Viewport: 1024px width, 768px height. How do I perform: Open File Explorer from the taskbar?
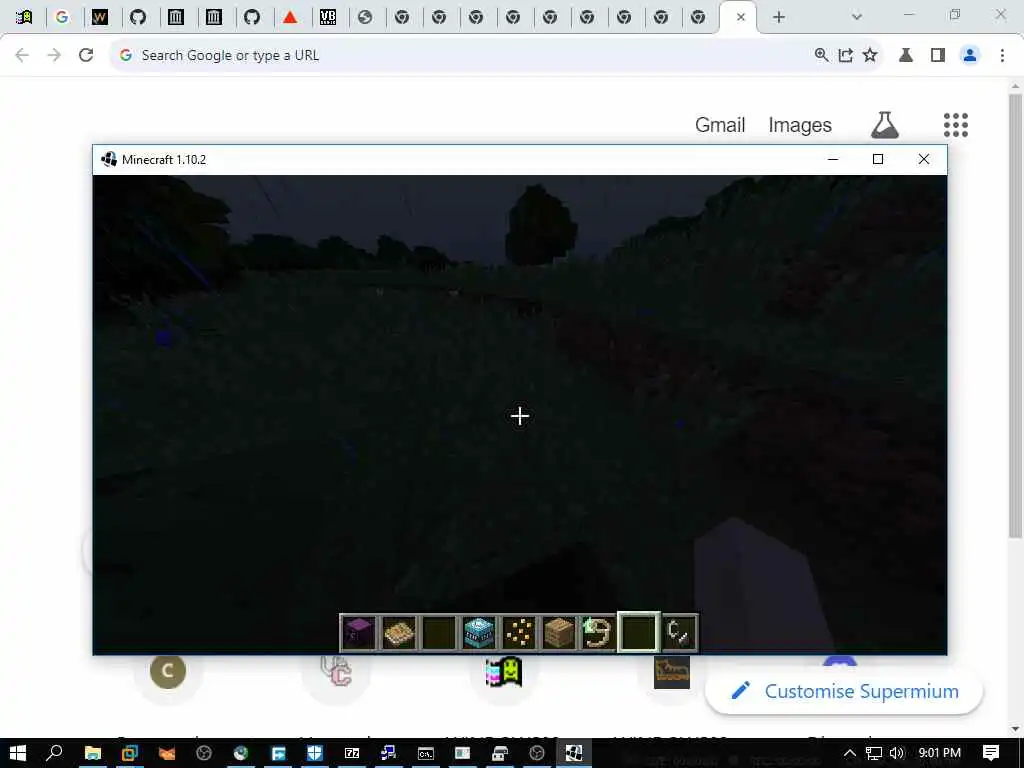[x=93, y=753]
